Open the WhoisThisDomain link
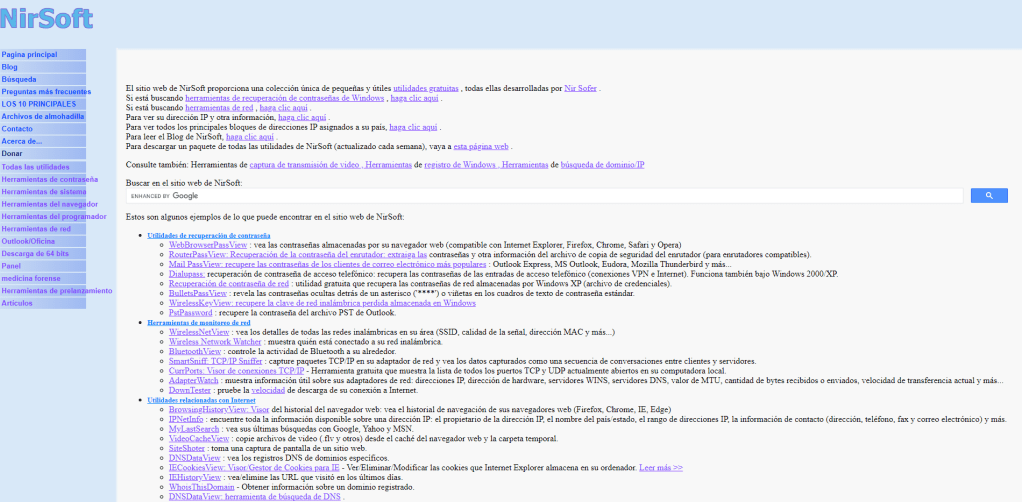Screen dimensions: 1022x502 [x=201, y=487]
